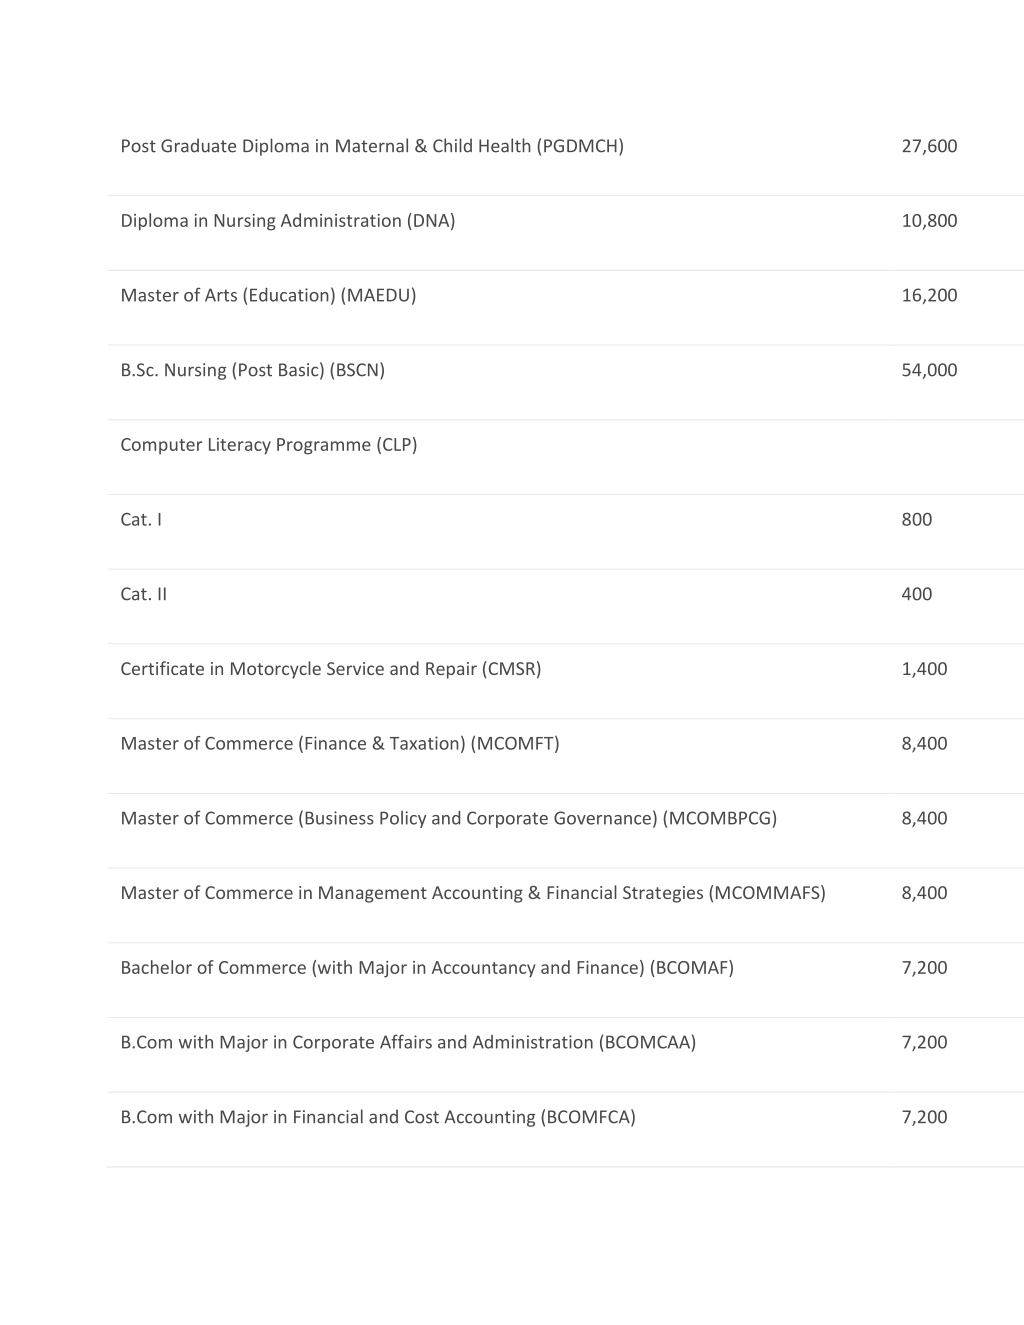
Task: Select the MCOMBPCG programme text
Action: [449, 818]
